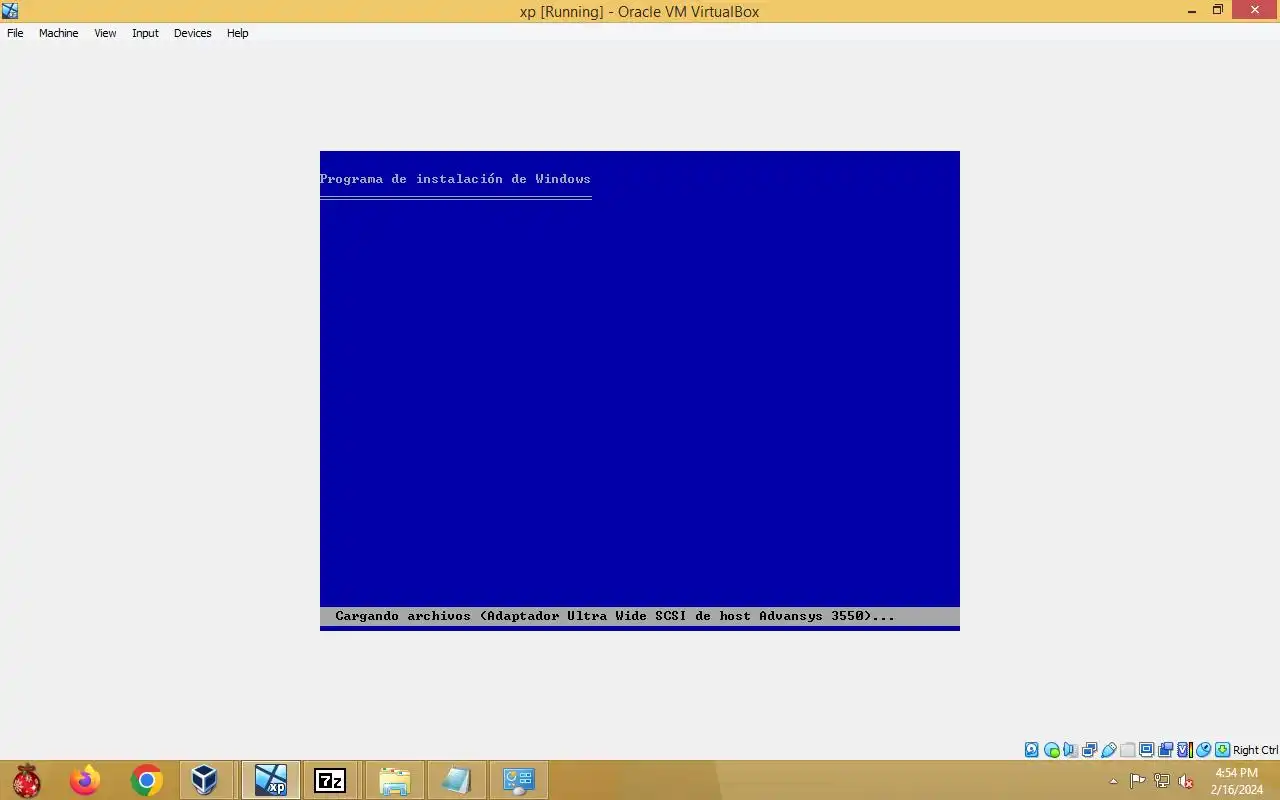Open the File menu
The height and width of the screenshot is (800, 1280).
click(x=15, y=33)
